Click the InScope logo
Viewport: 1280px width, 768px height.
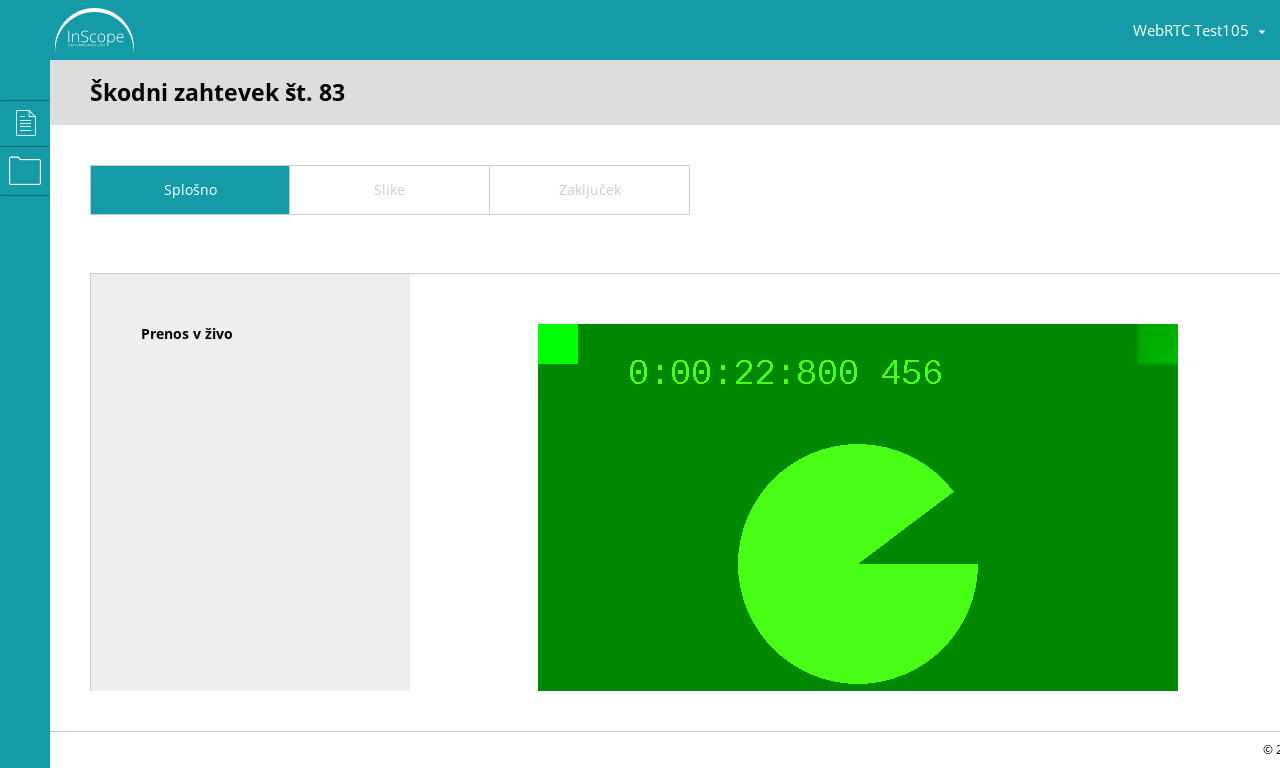pyautogui.click(x=94, y=30)
